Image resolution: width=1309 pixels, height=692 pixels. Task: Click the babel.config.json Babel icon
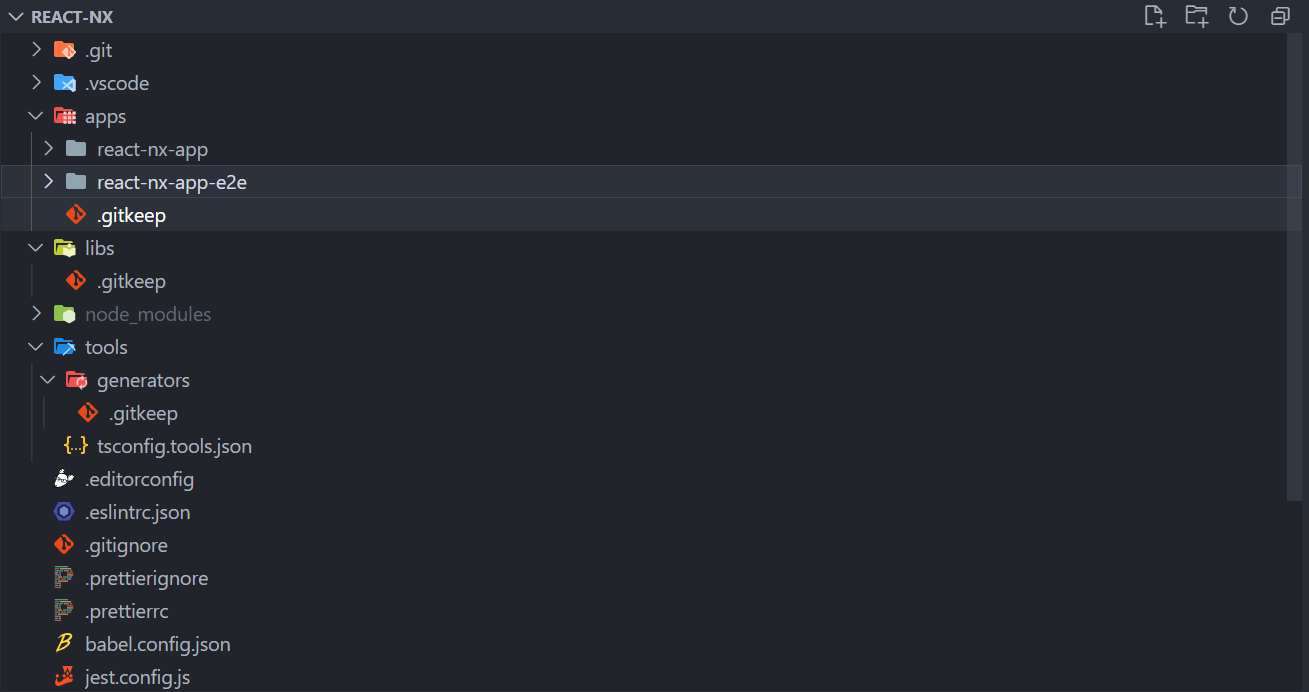[x=64, y=644]
